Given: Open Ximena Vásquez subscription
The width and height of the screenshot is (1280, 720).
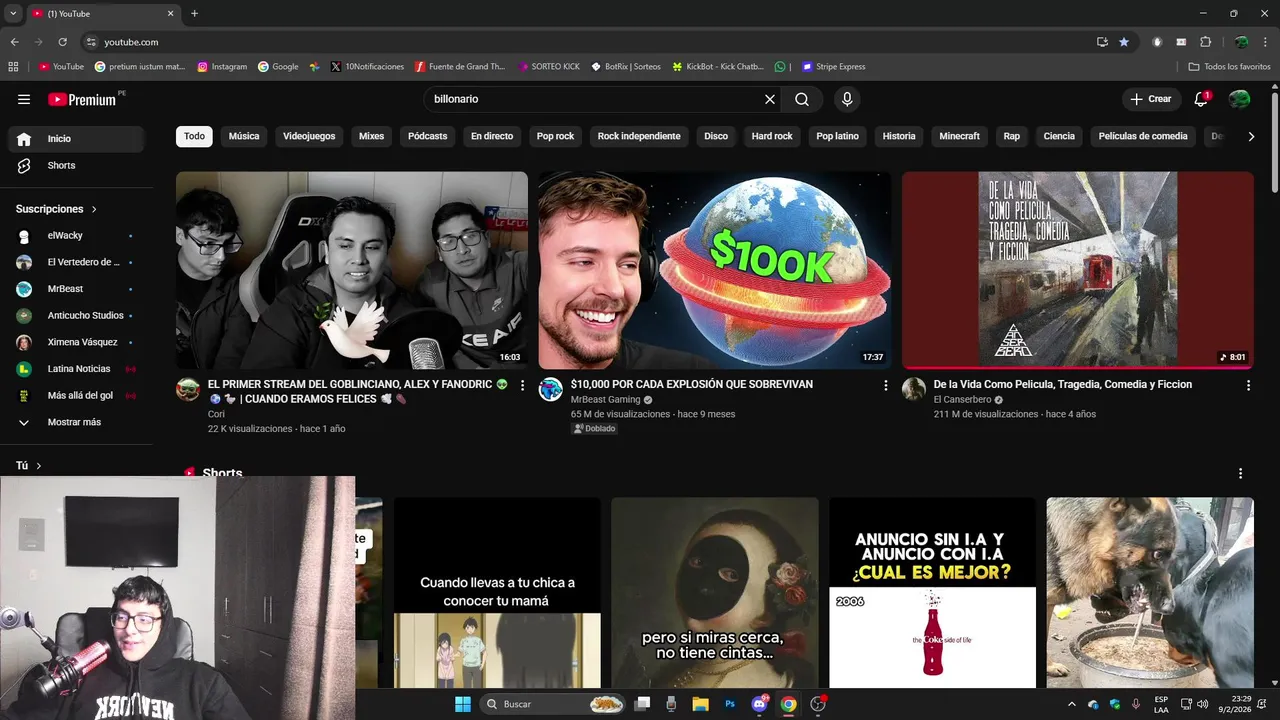Looking at the screenshot, I should click(76, 342).
